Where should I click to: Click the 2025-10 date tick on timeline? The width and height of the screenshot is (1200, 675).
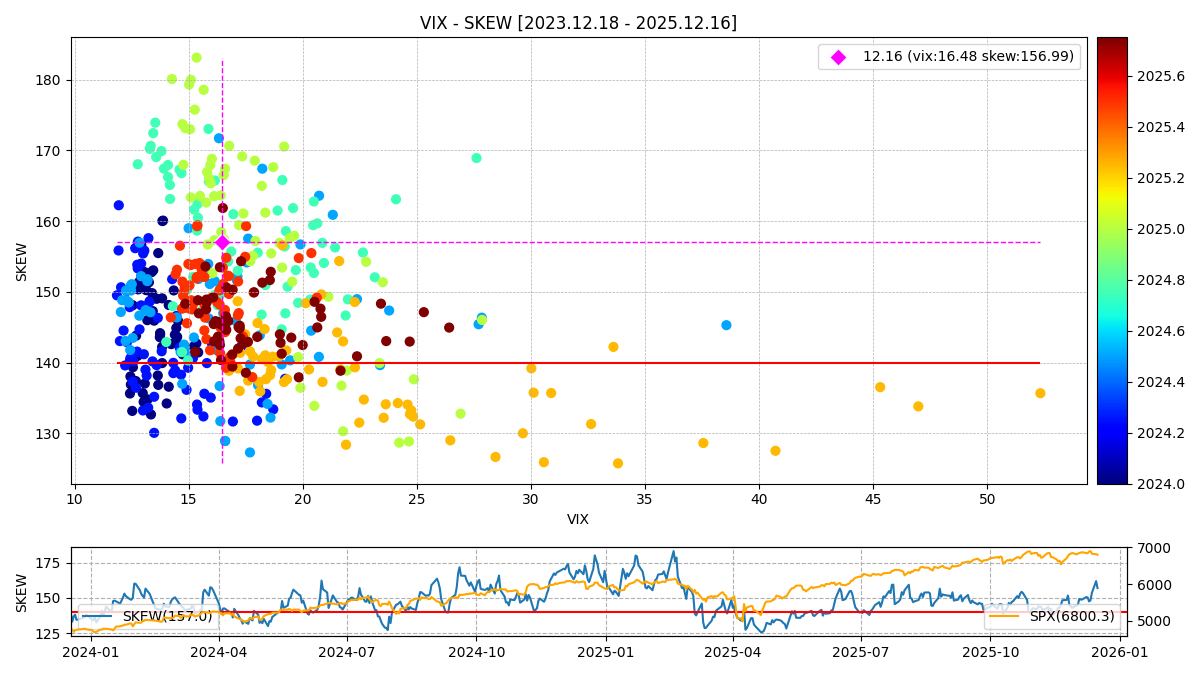tap(990, 653)
